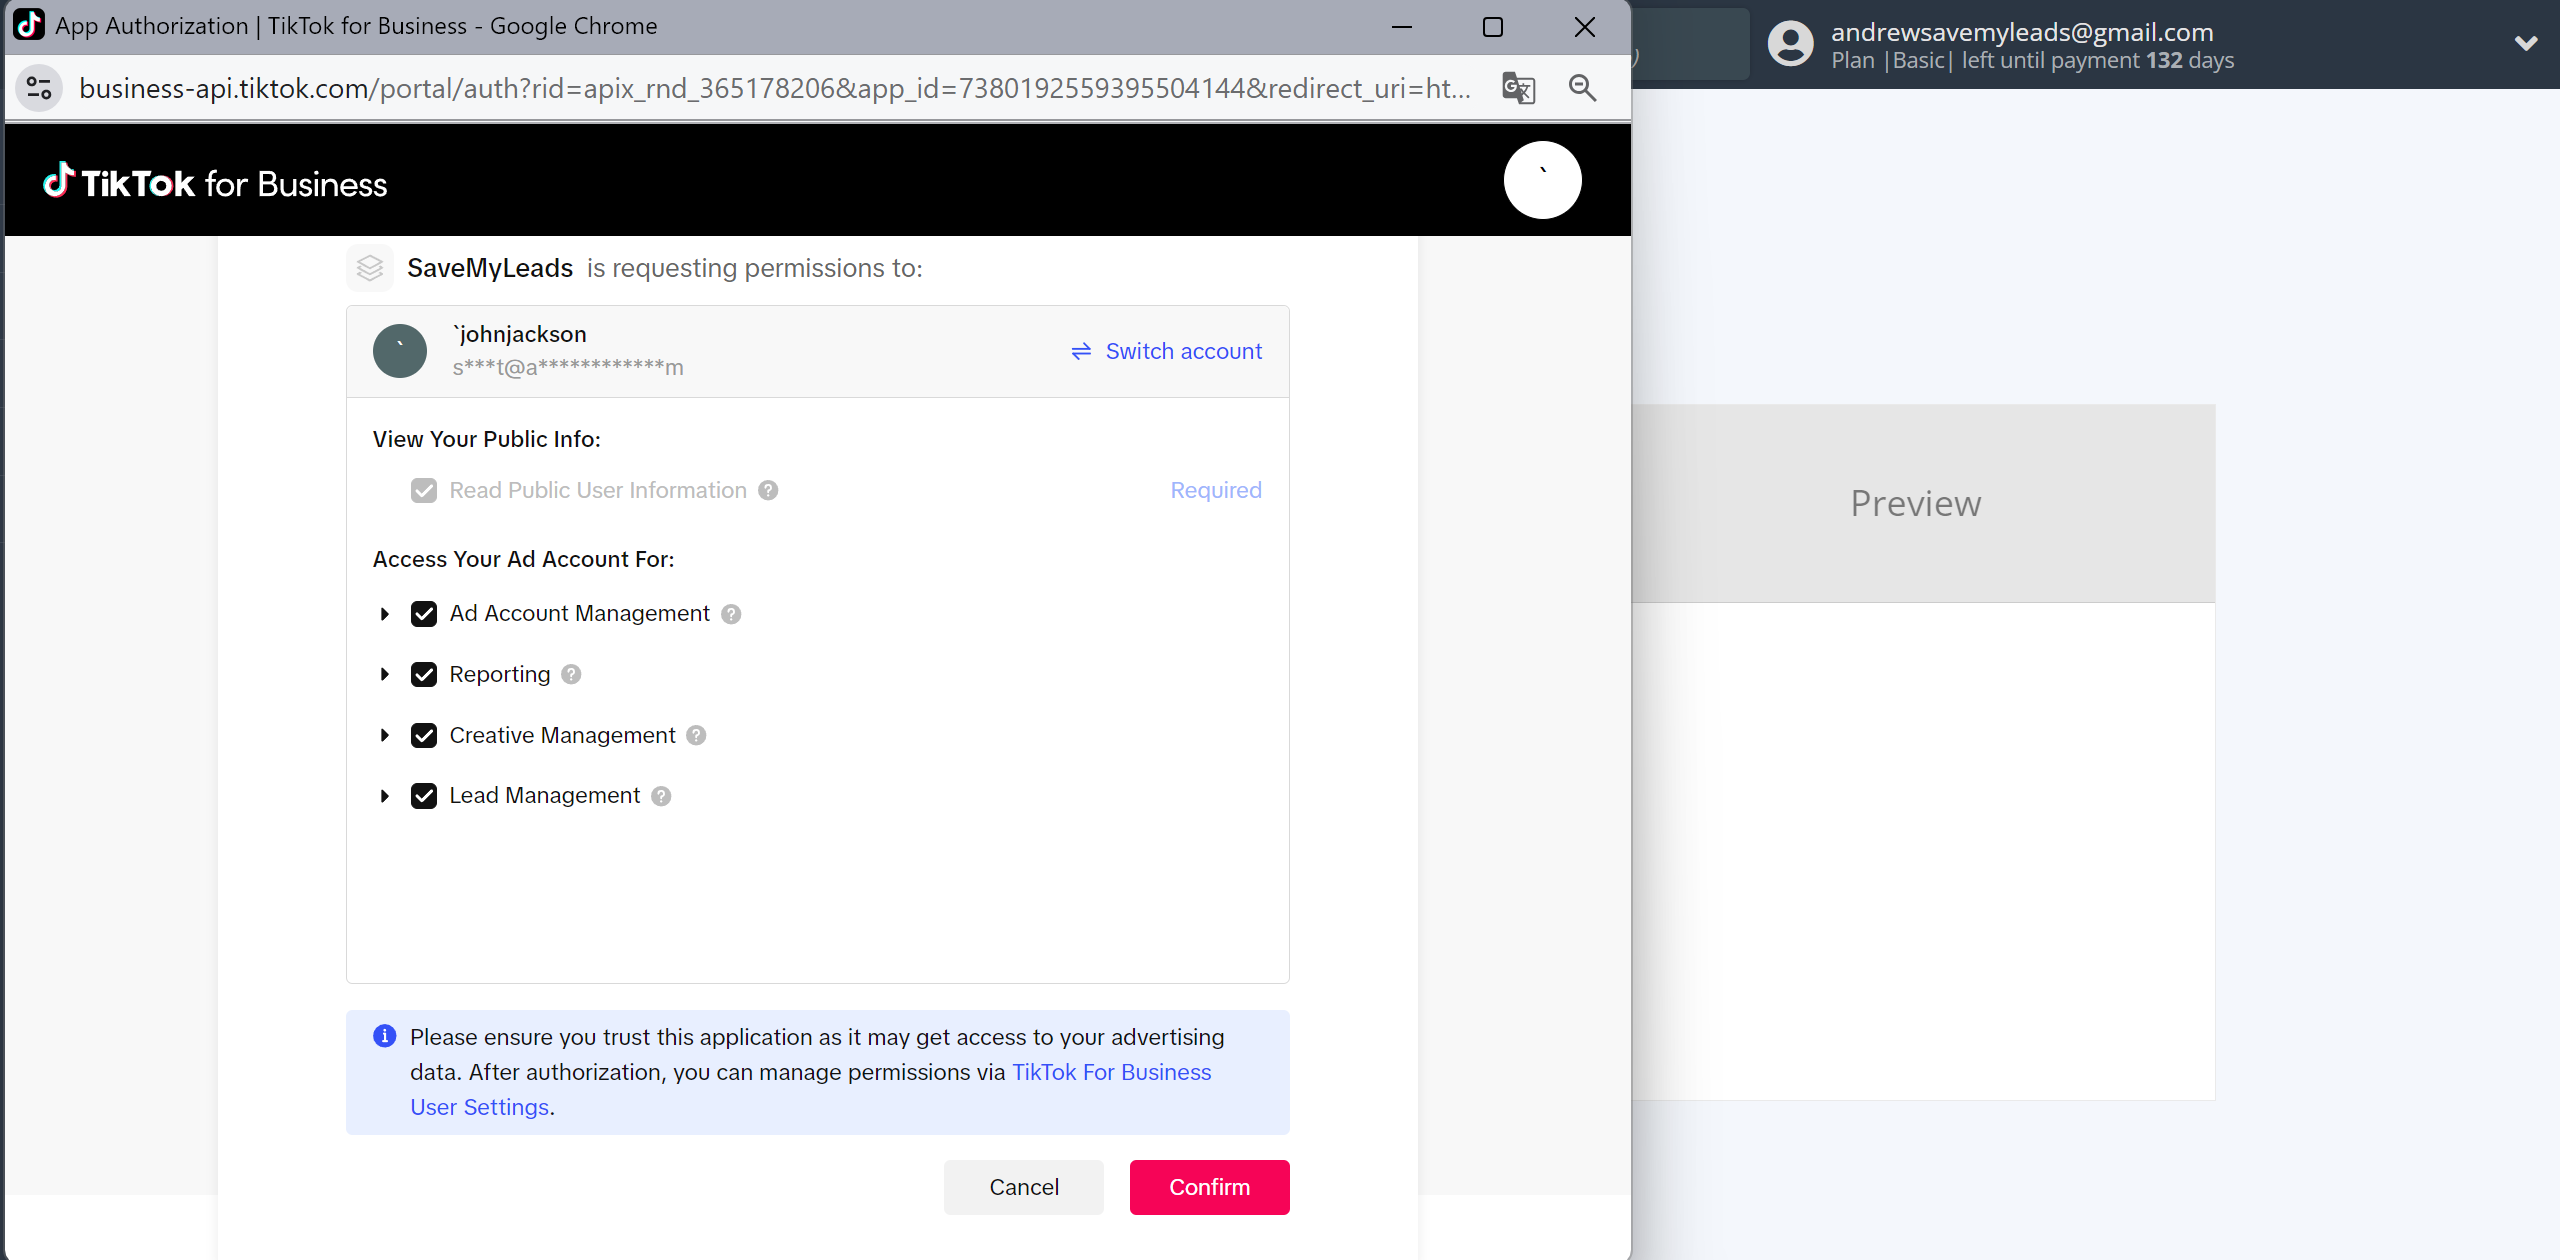The height and width of the screenshot is (1260, 2560).
Task: Toggle the Ad Account Management checkbox
Action: click(423, 614)
